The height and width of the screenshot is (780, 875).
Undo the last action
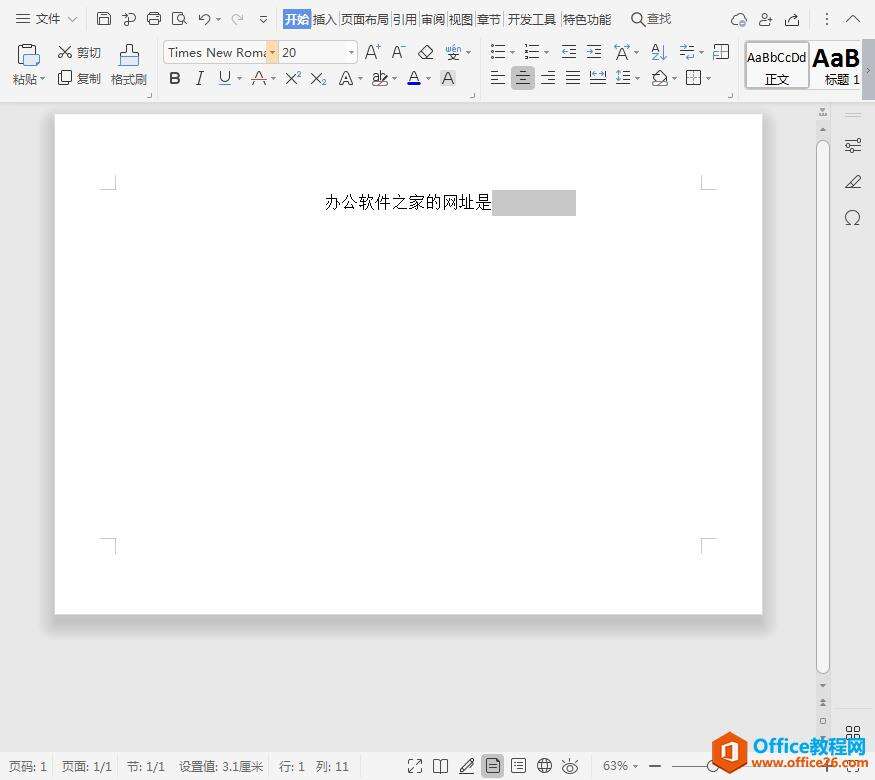point(204,19)
